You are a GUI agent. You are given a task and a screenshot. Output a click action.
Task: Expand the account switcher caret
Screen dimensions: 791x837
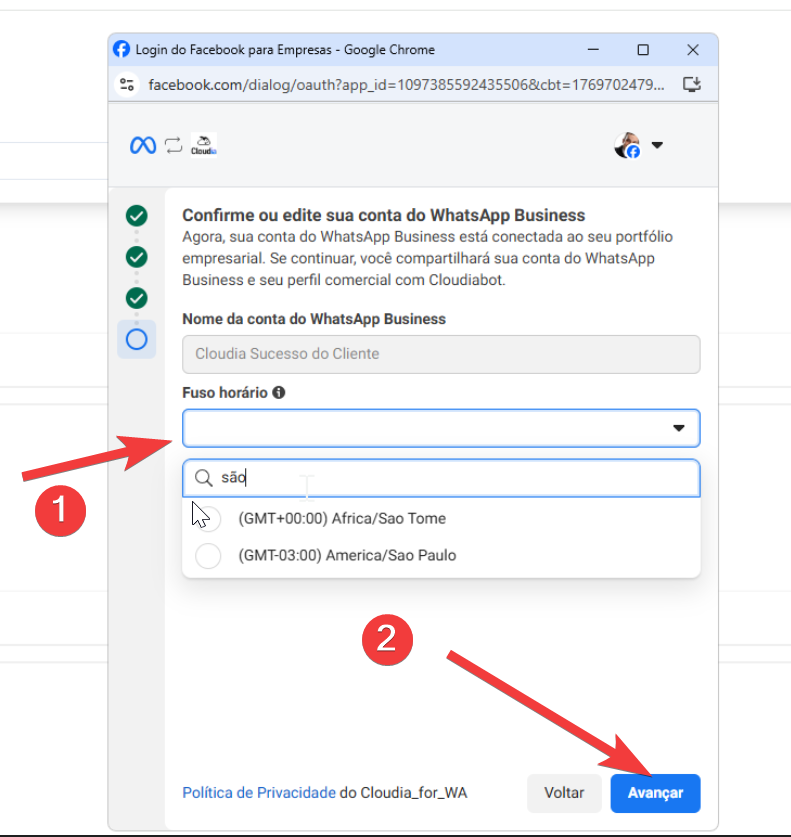click(x=657, y=145)
